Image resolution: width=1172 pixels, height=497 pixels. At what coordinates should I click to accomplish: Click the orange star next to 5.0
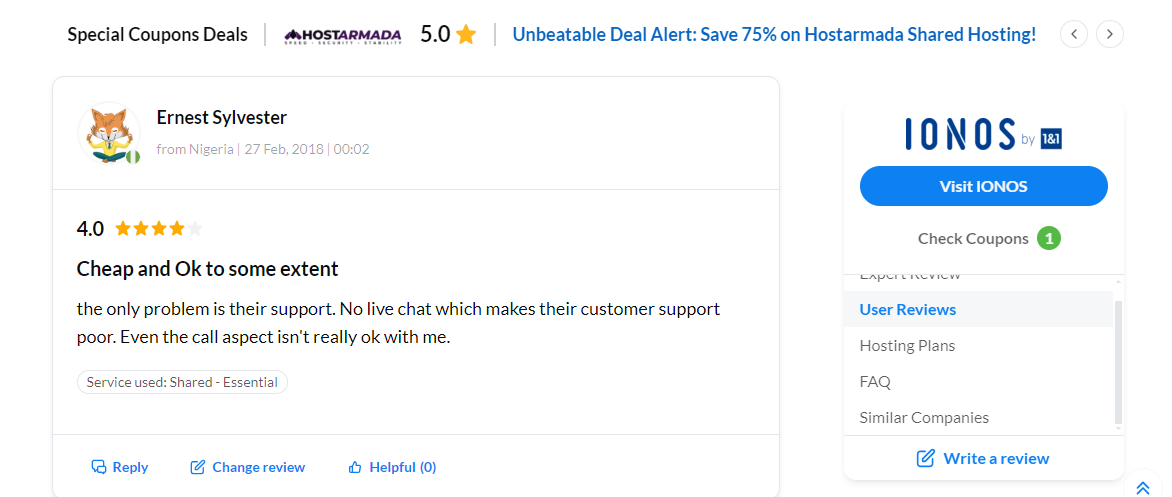pyautogui.click(x=466, y=35)
